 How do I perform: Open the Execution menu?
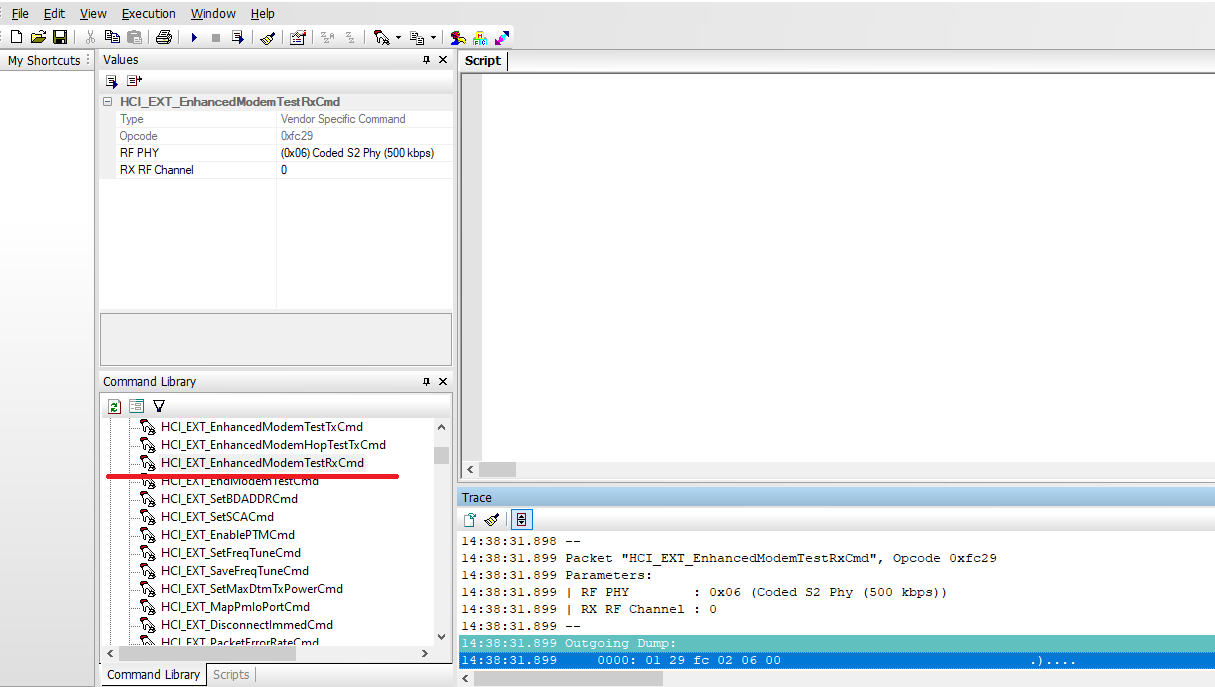click(x=149, y=14)
